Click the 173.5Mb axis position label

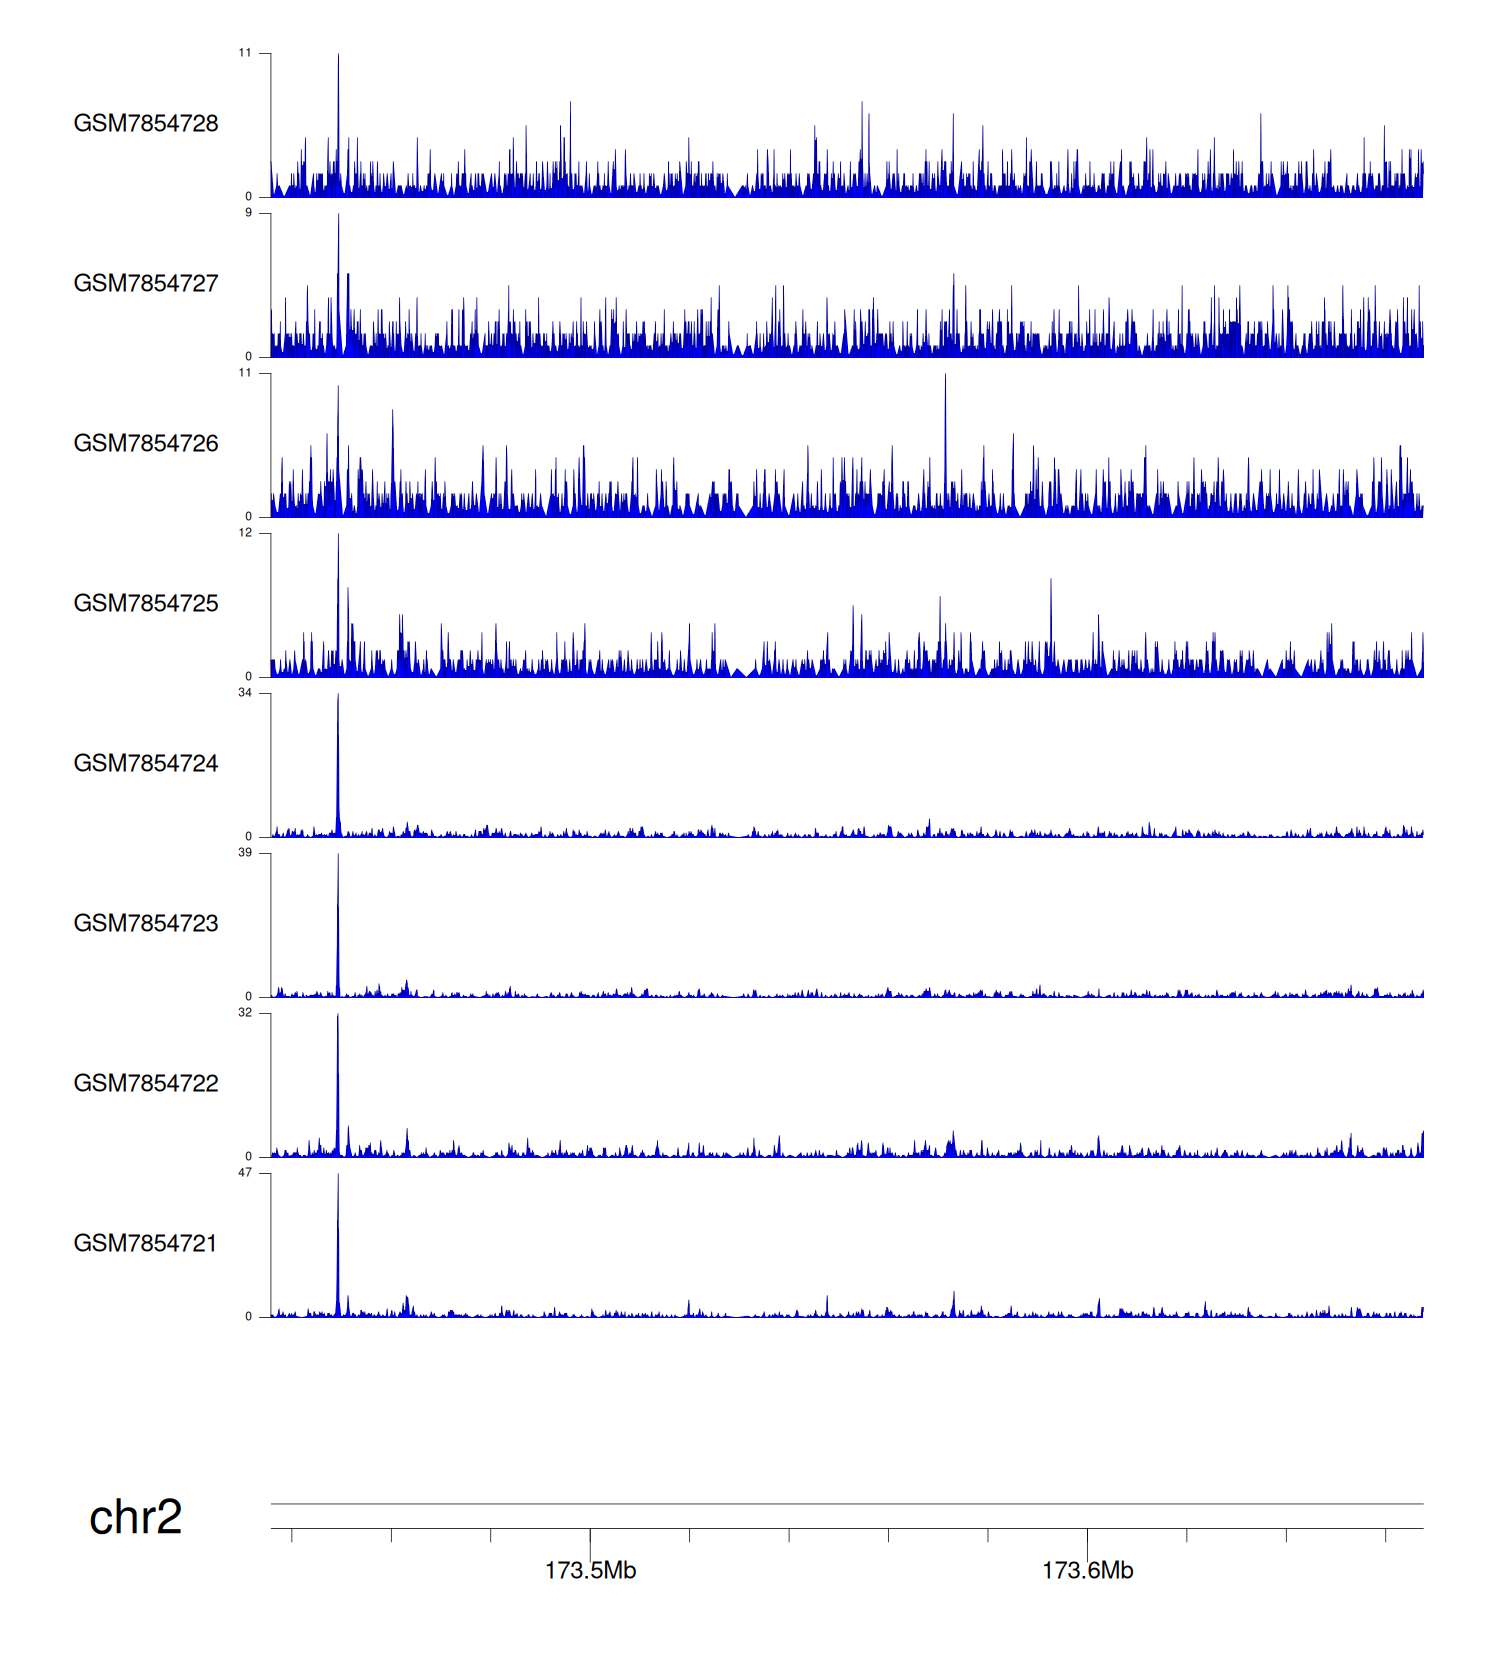pos(590,1570)
